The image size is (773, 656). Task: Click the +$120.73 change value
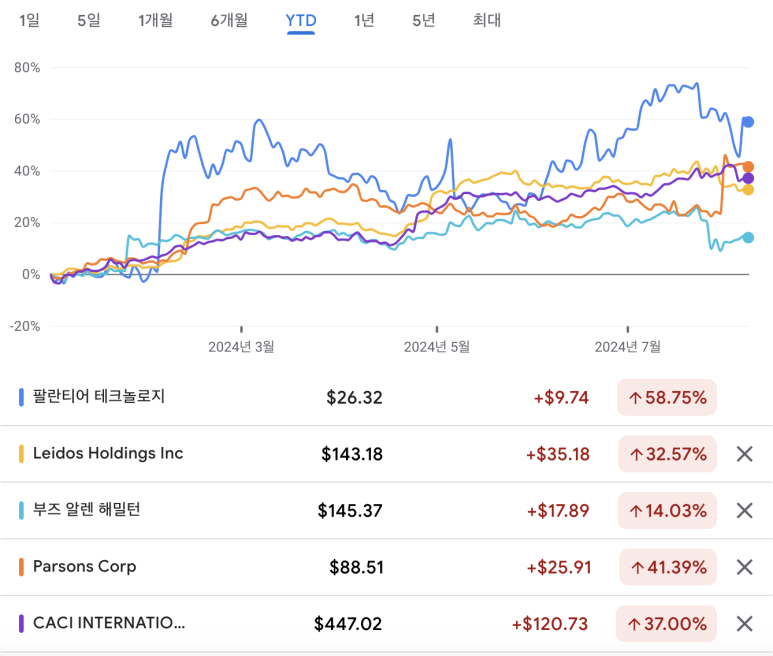pos(550,624)
